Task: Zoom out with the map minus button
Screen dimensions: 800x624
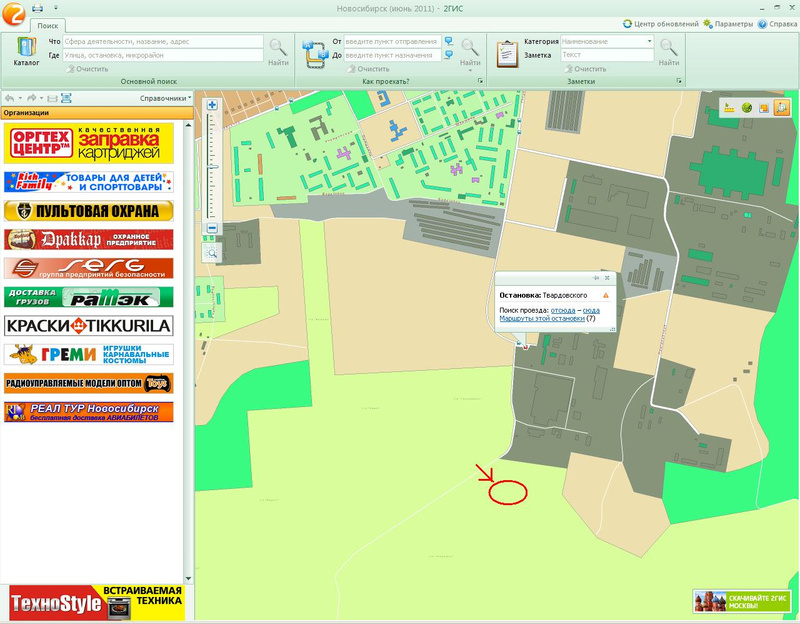Action: [x=212, y=228]
